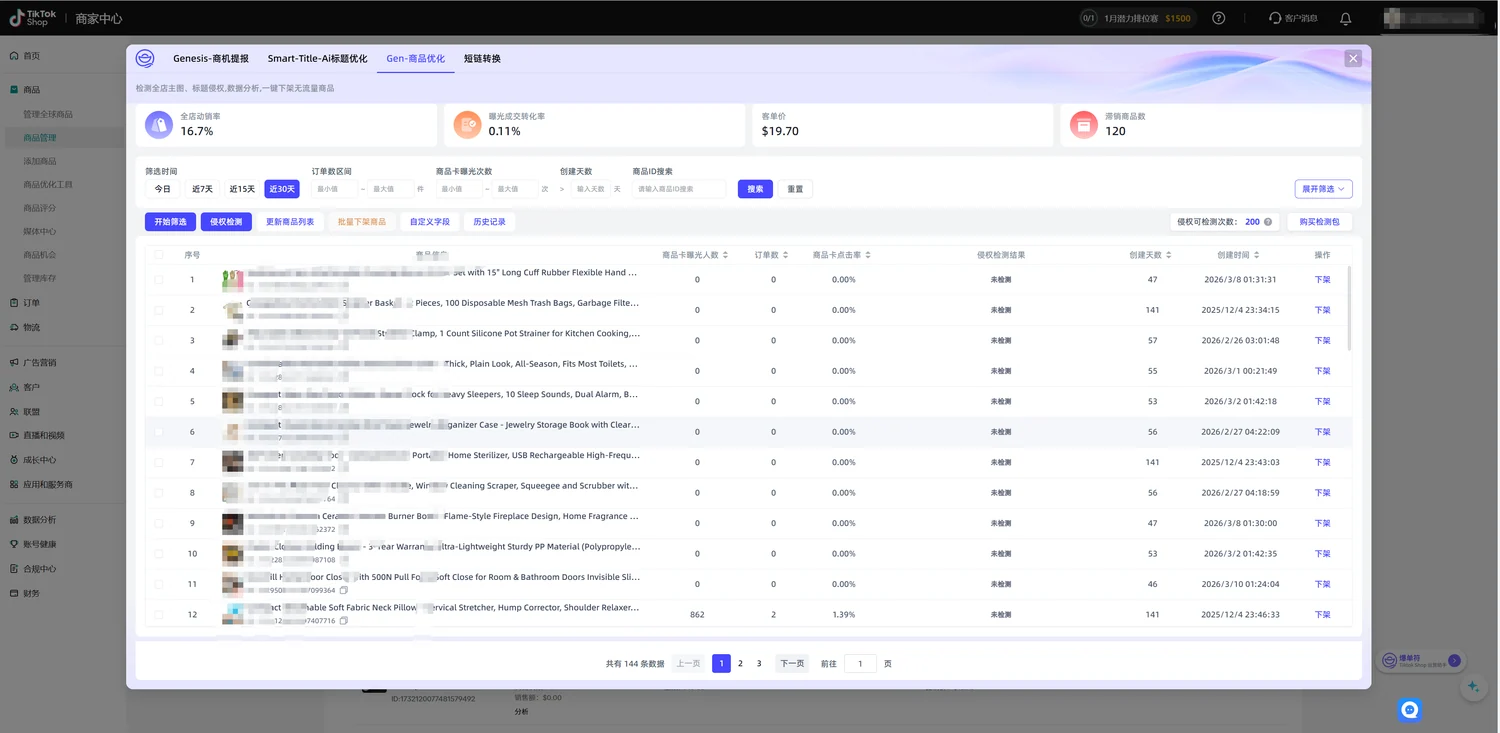Toggle the select-all checkbox in table header
The height and width of the screenshot is (733, 1500).
[x=159, y=255]
